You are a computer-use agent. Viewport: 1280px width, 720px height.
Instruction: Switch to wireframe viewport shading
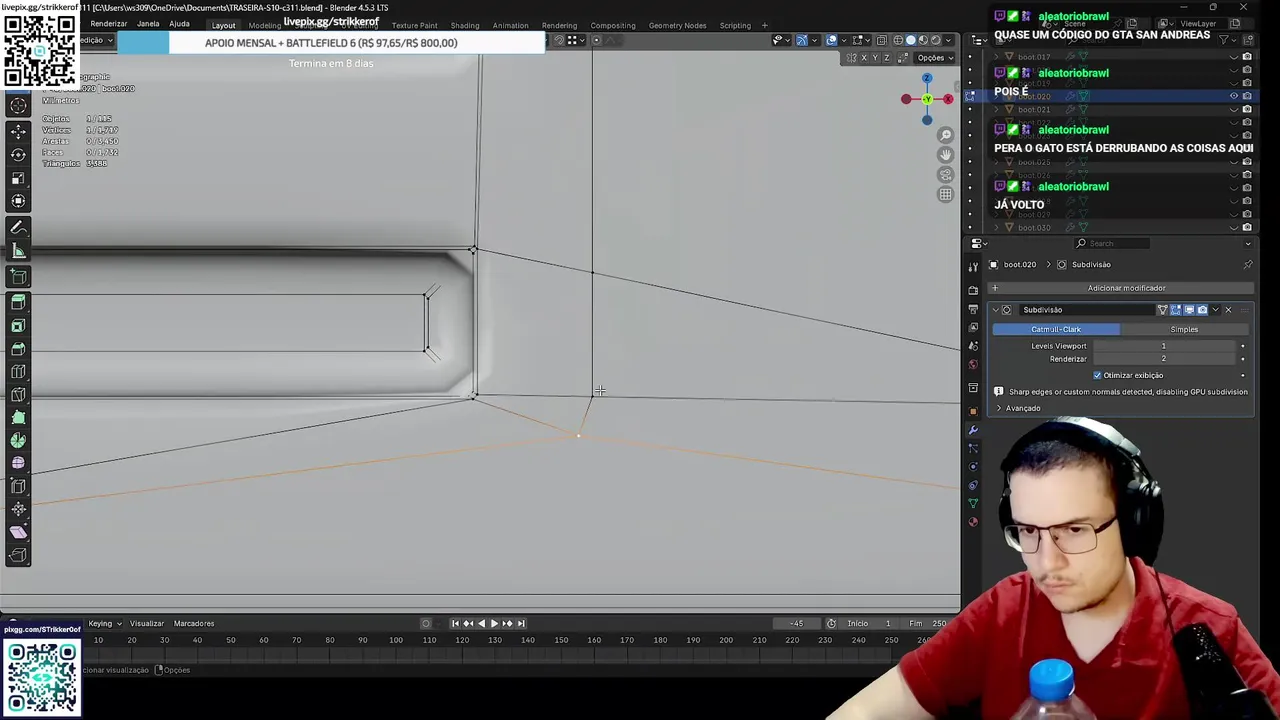tap(898, 40)
